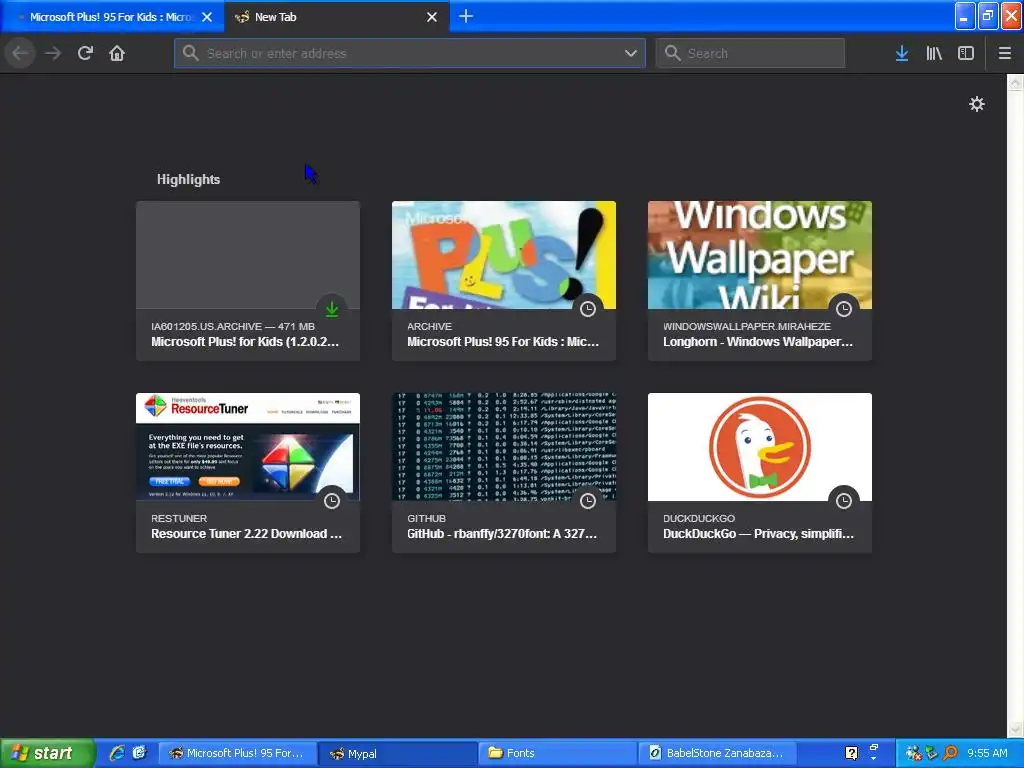The image size is (1024, 768).
Task: Open the Fonts folder taskbar button
Action: click(x=557, y=753)
